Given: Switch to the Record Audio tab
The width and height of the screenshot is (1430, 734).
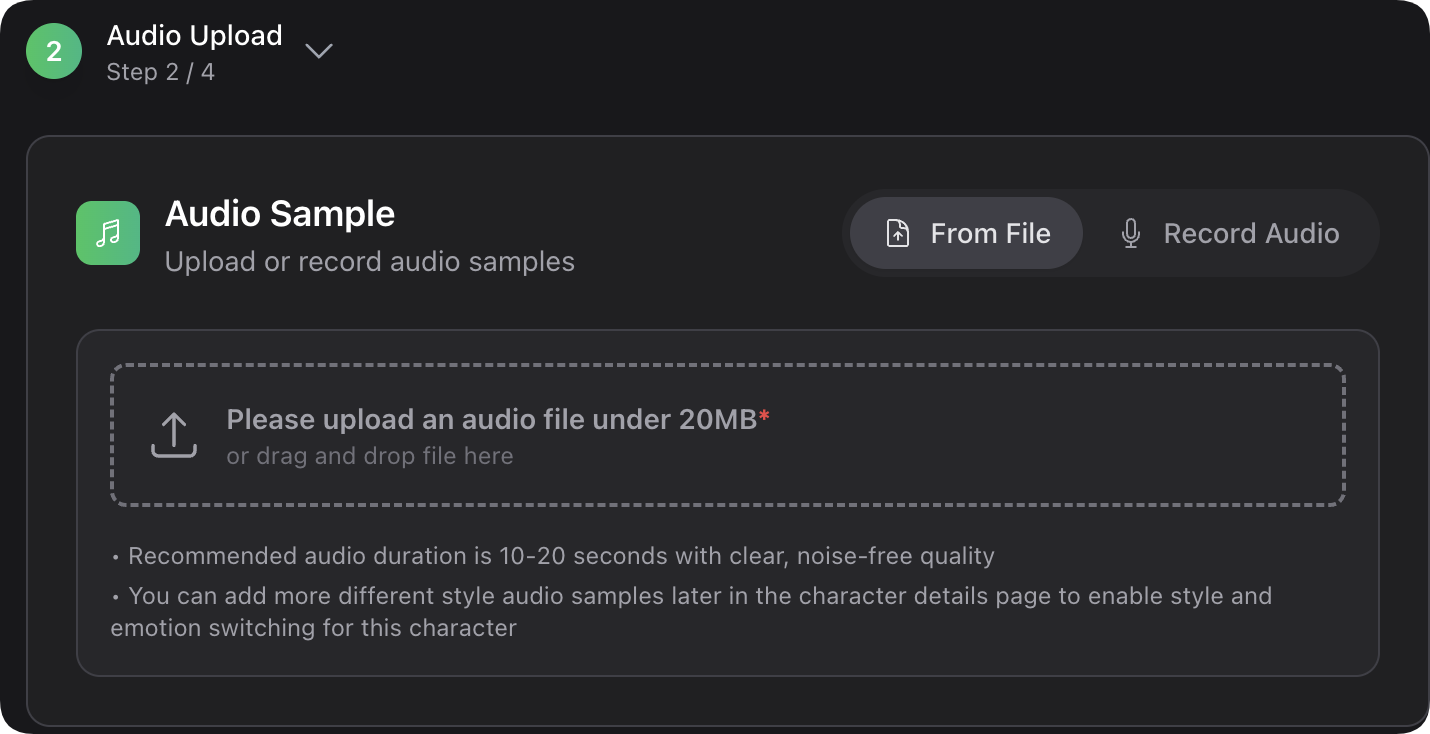Looking at the screenshot, I should 1228,233.
